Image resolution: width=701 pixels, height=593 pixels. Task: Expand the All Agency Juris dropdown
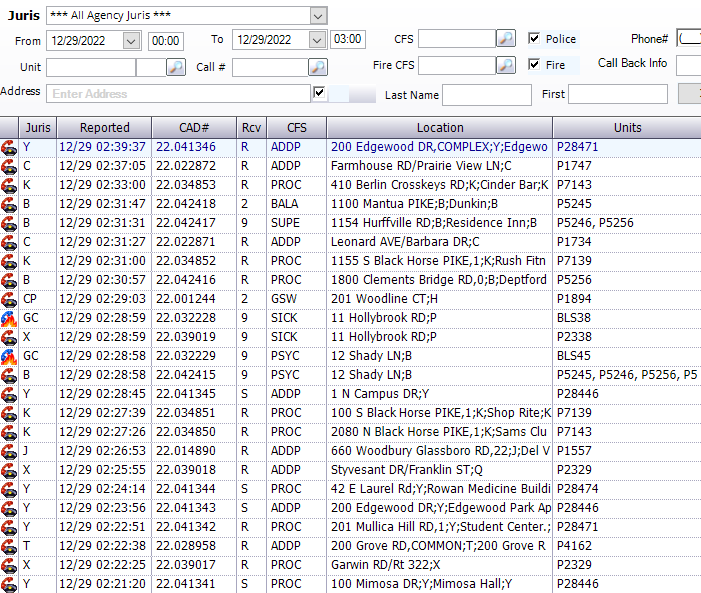pos(318,16)
